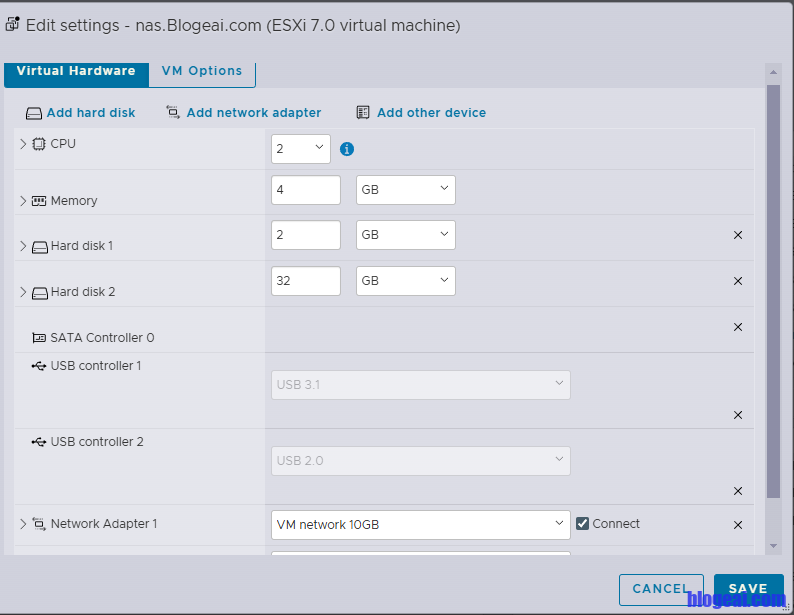The width and height of the screenshot is (794, 615).
Task: Remove SATA Controller 0 with X icon
Action: [x=738, y=327]
